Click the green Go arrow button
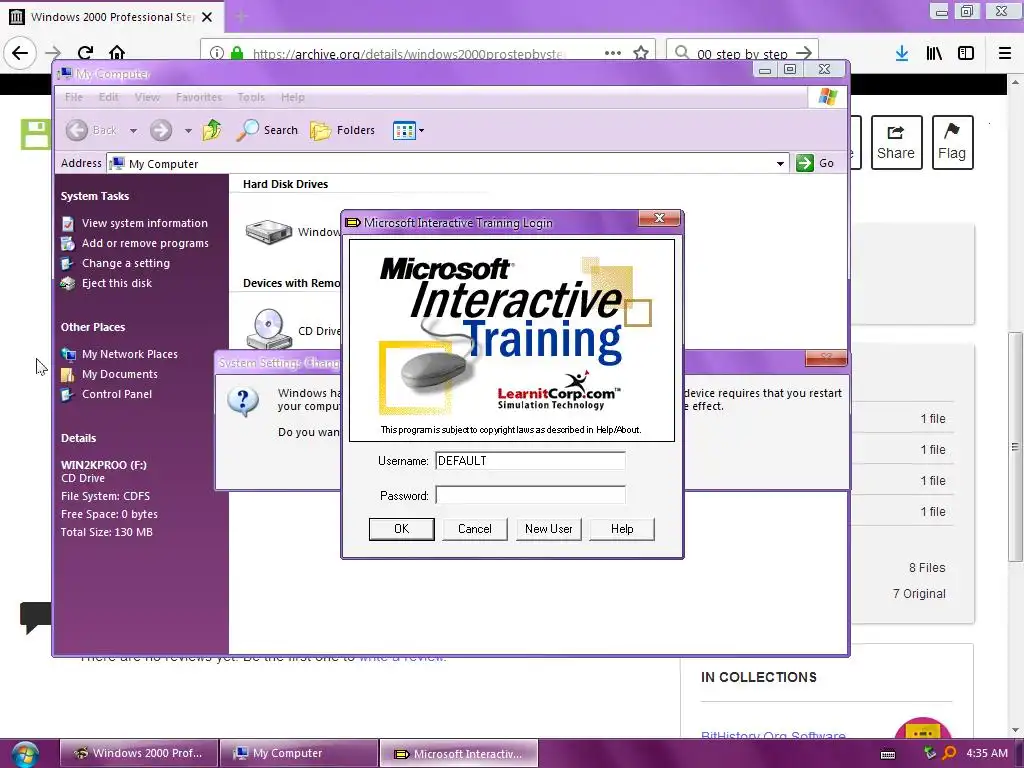The height and width of the screenshot is (768, 1024). pyautogui.click(x=805, y=163)
